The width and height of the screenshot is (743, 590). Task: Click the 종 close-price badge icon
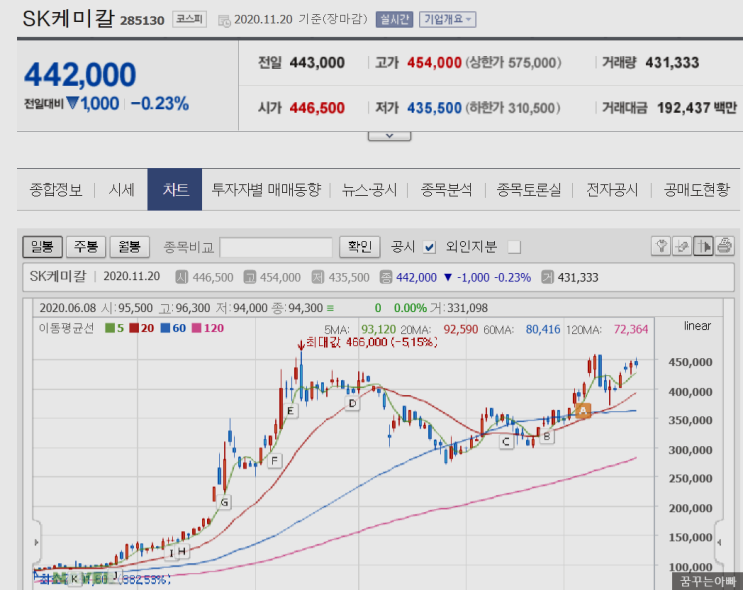[x=386, y=277]
